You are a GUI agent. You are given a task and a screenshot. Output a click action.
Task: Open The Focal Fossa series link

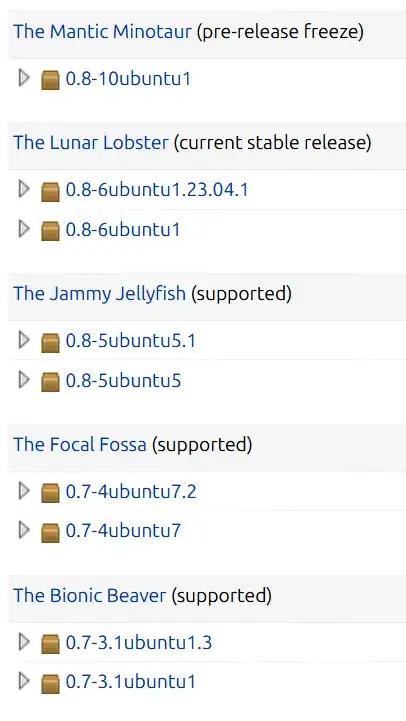(x=80, y=444)
